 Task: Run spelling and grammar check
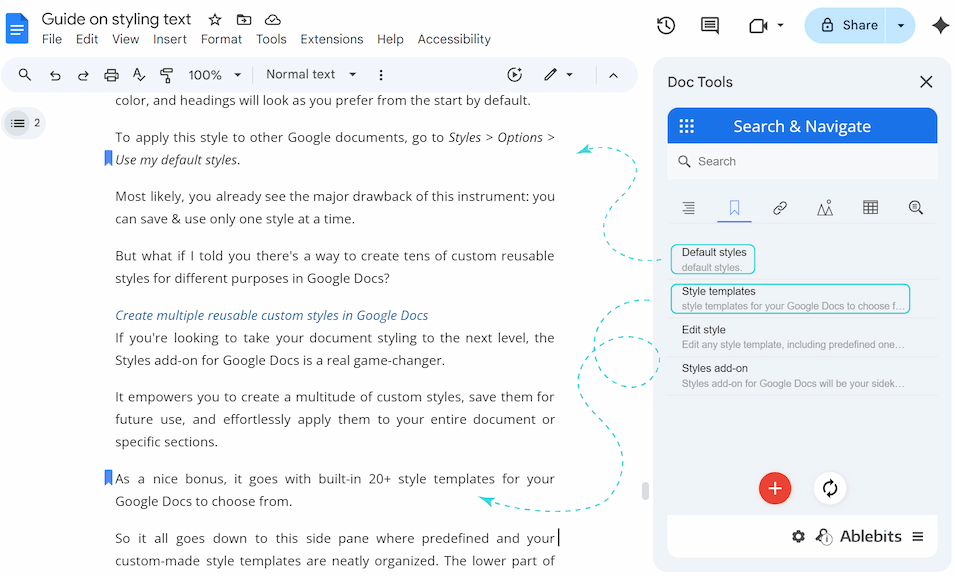click(x=139, y=75)
